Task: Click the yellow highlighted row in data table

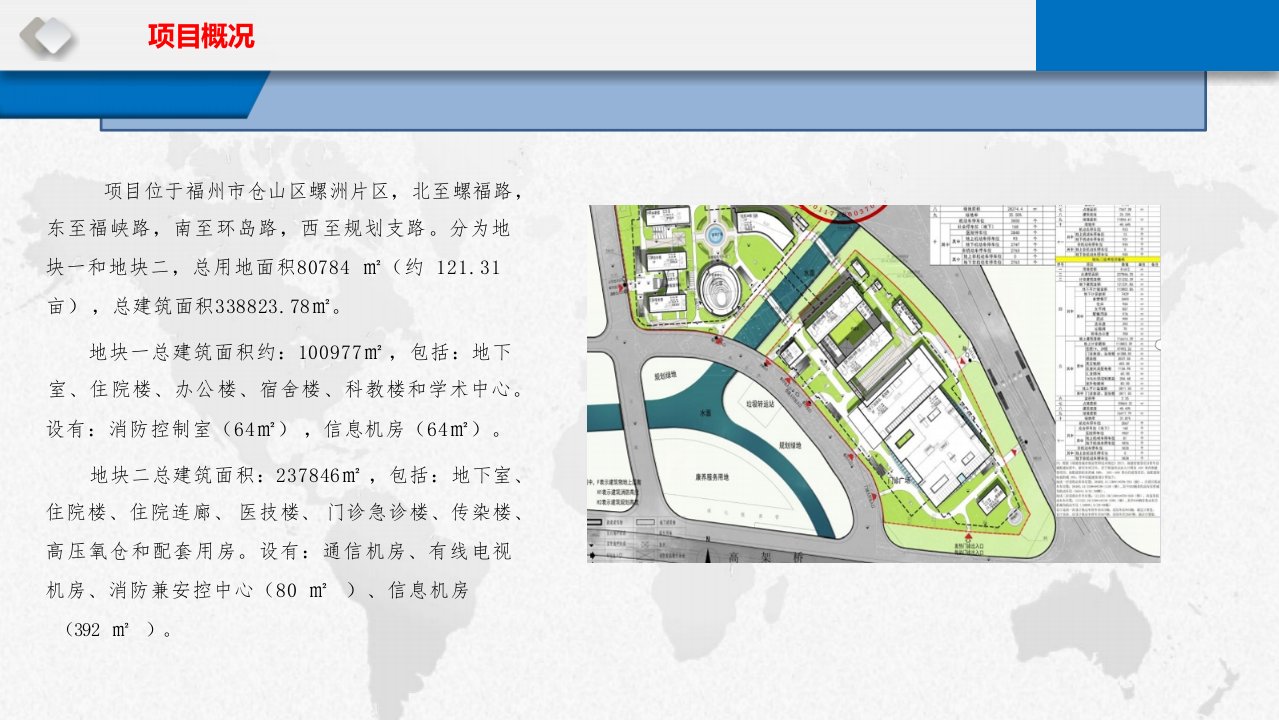Action: [1110, 257]
